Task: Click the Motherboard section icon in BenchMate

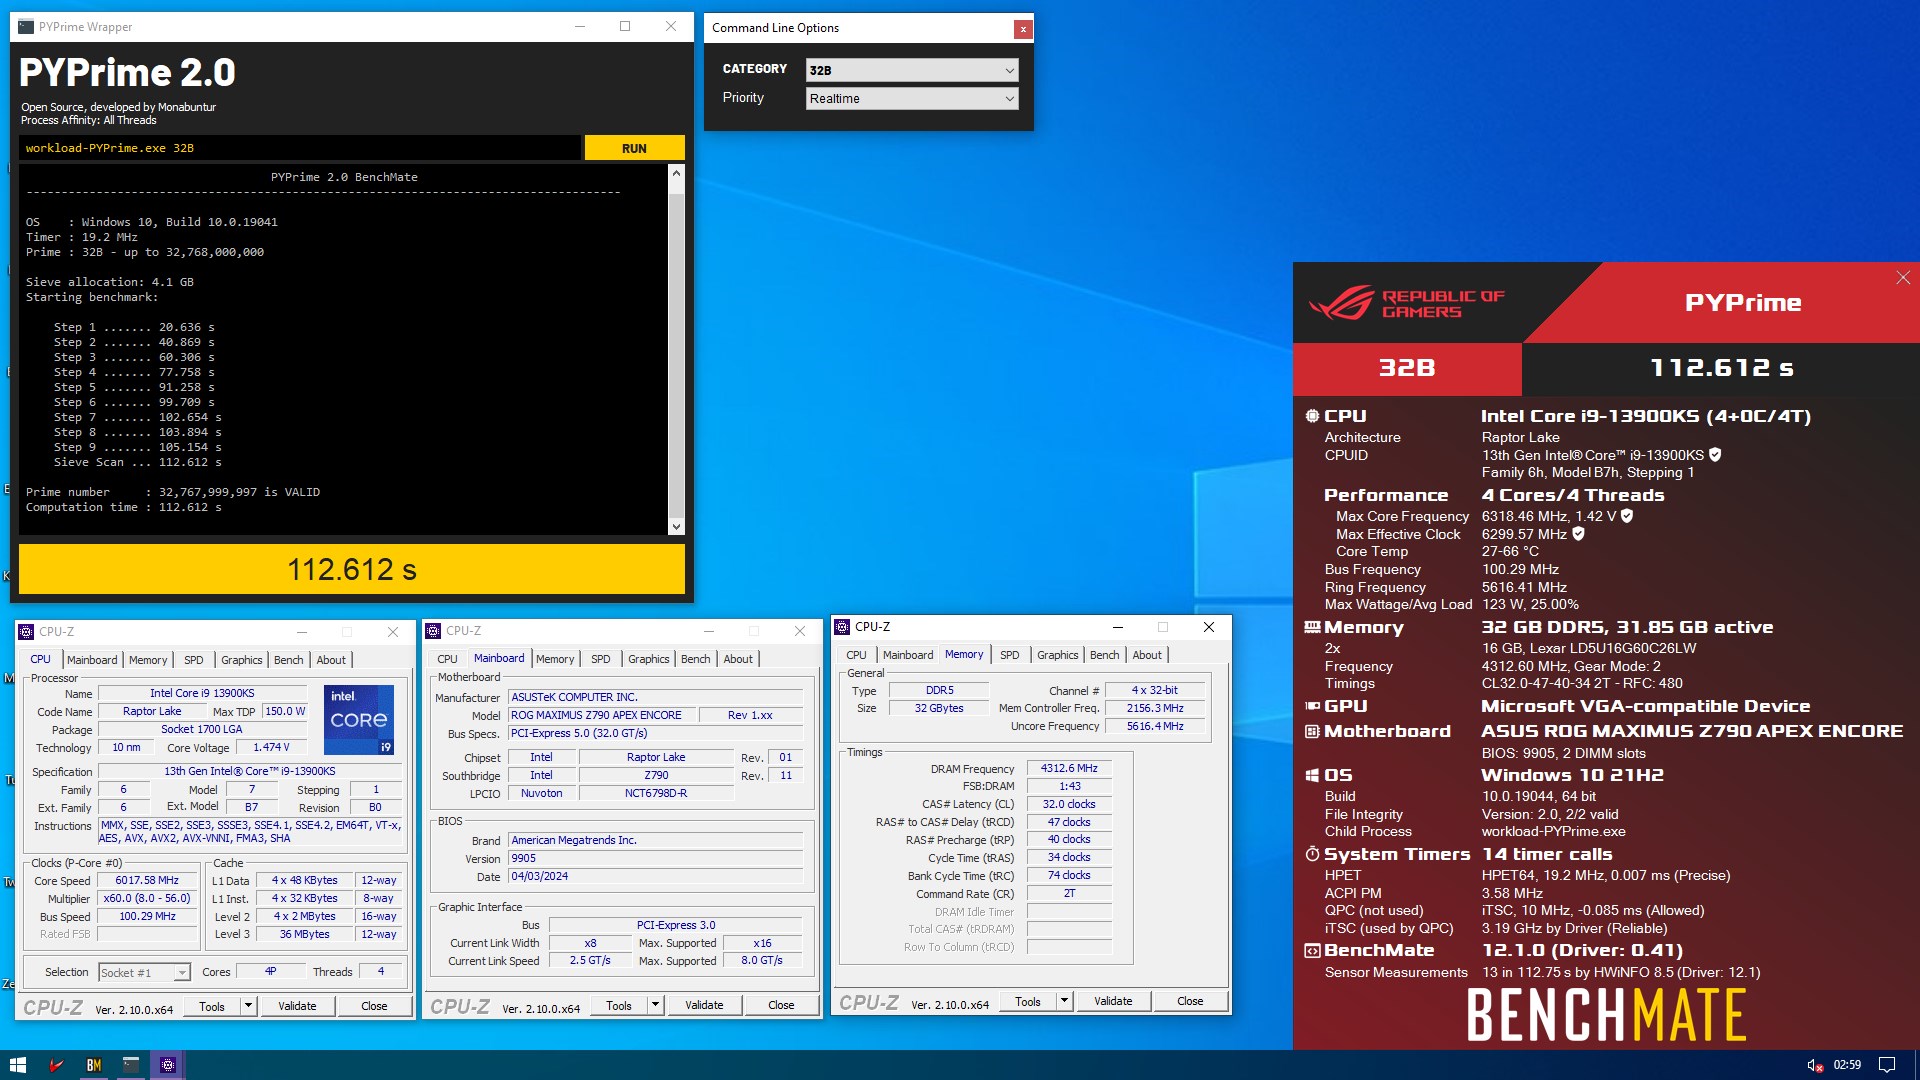Action: [1312, 731]
